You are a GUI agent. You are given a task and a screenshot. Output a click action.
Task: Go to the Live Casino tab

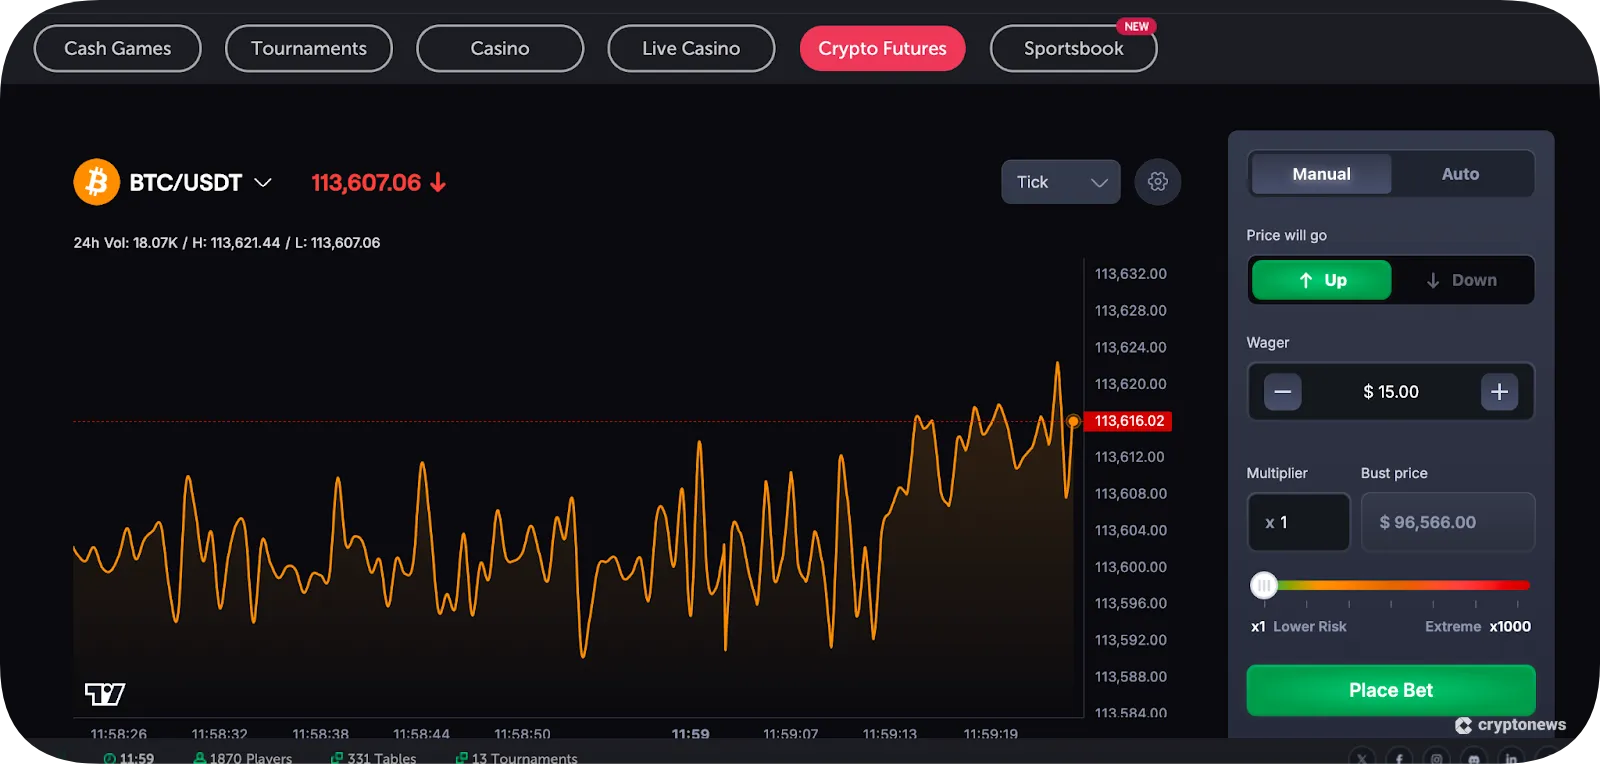691,48
